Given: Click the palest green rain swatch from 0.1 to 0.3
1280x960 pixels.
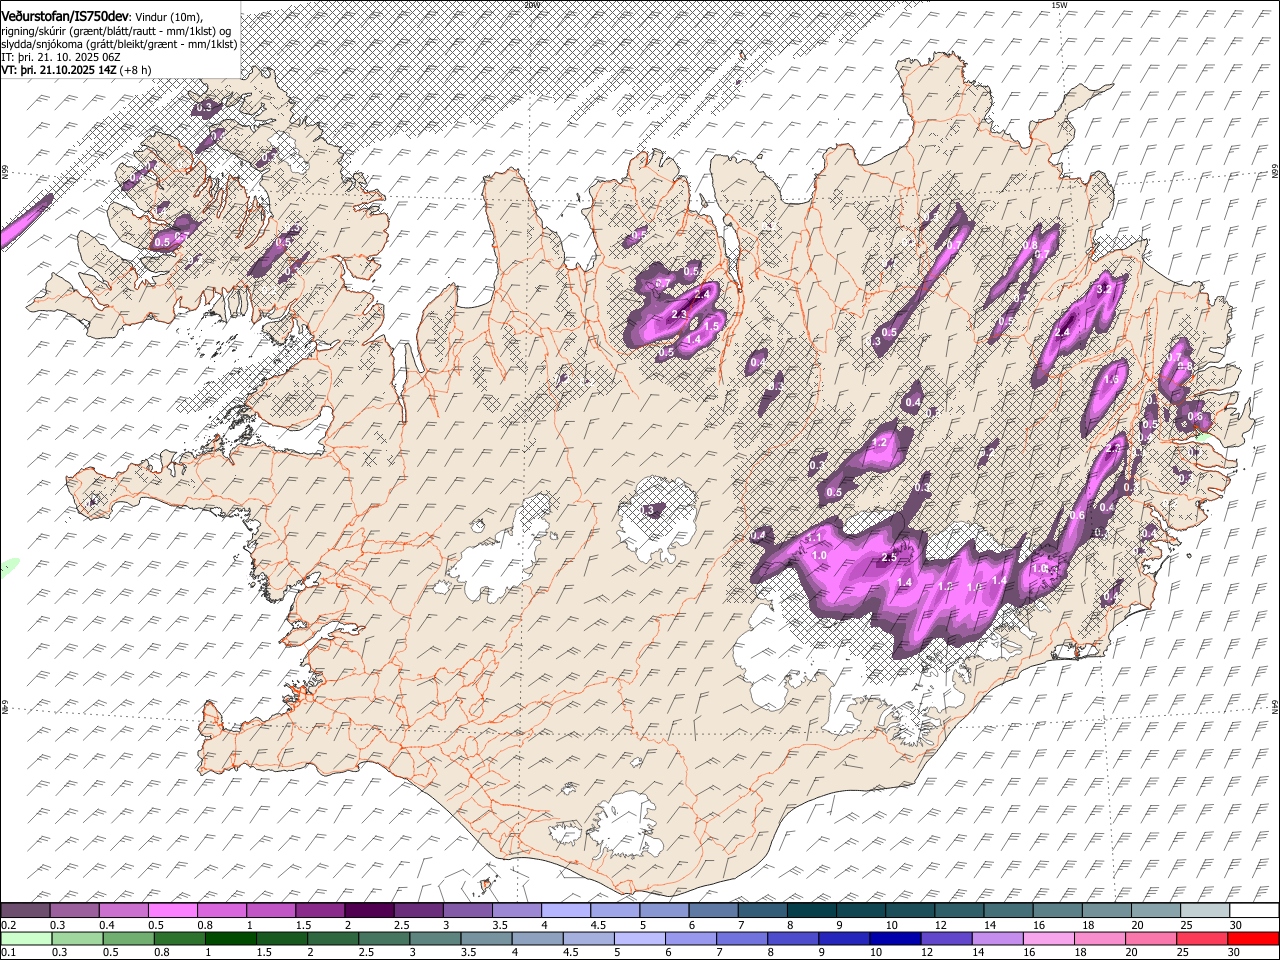Looking at the screenshot, I should click(26, 938).
